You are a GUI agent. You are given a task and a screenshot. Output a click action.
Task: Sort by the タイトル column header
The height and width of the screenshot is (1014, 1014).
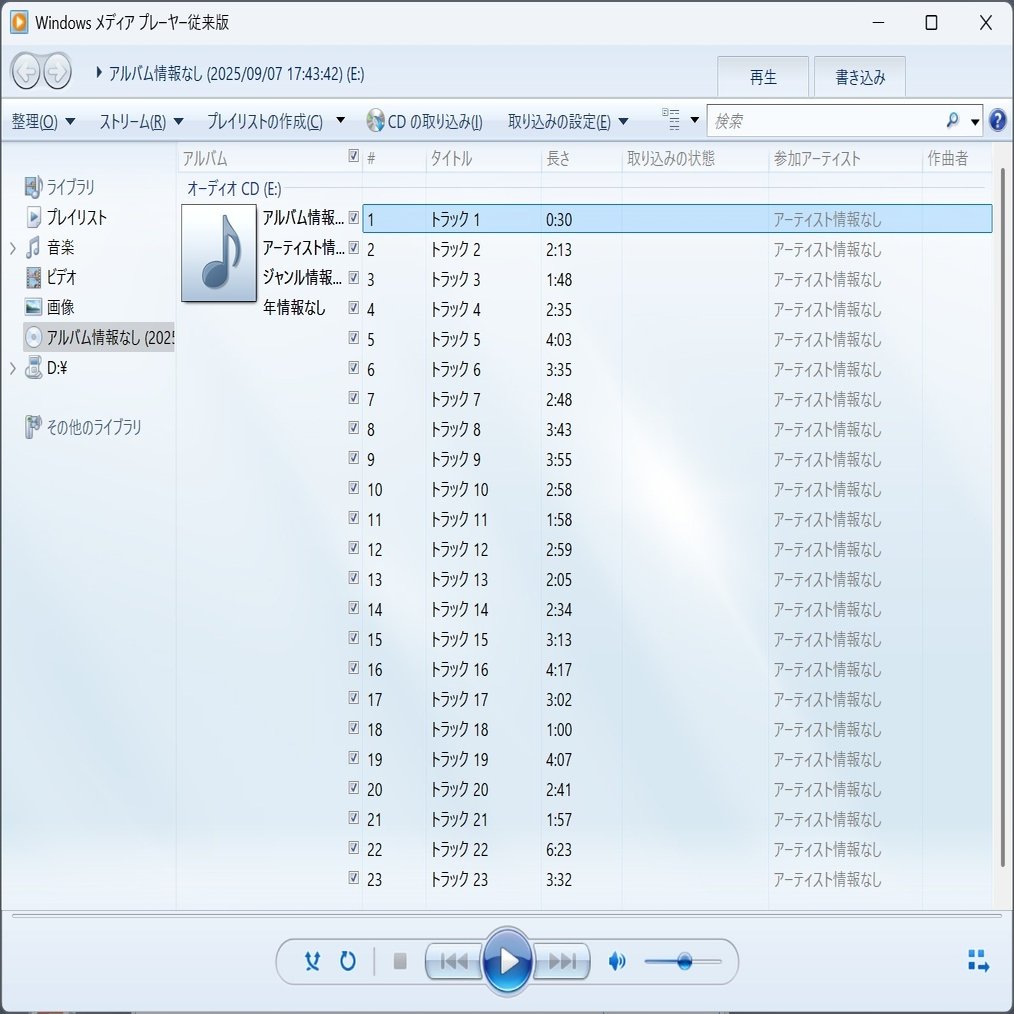click(x=483, y=158)
